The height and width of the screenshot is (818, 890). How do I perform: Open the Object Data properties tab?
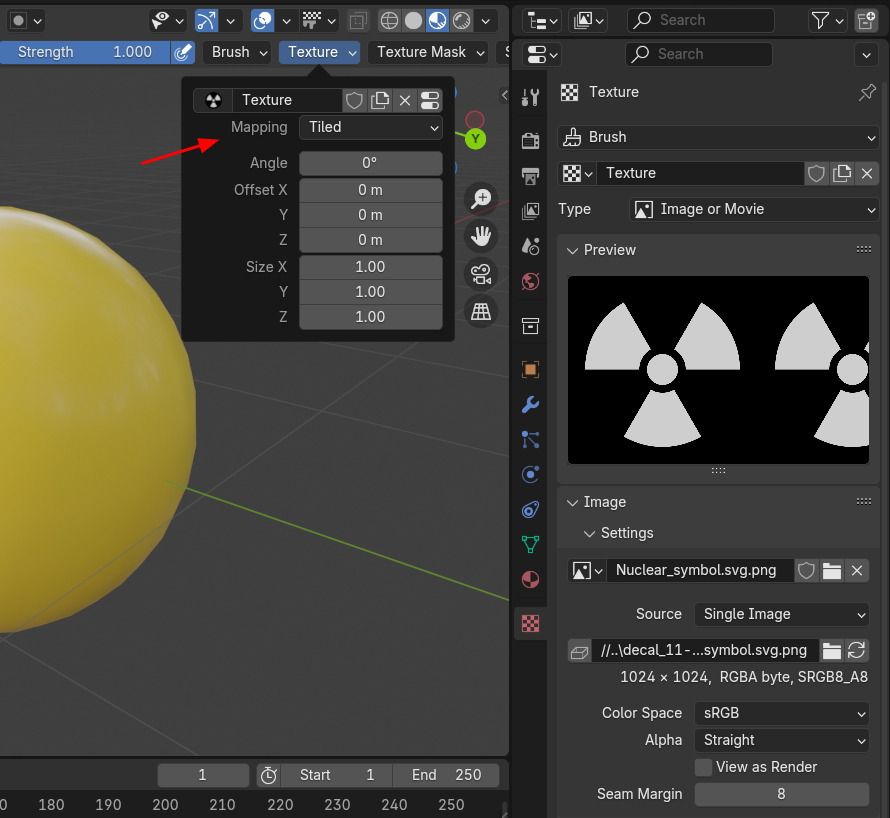point(530,544)
